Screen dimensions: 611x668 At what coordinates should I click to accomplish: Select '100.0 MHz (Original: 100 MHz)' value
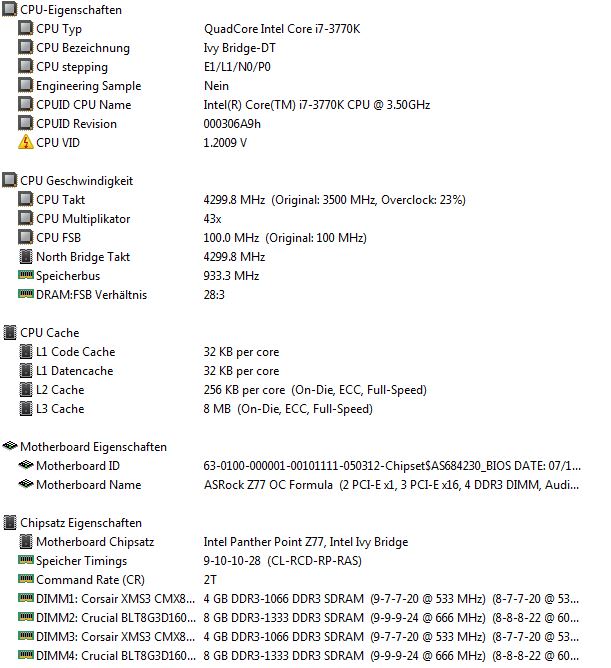285,238
